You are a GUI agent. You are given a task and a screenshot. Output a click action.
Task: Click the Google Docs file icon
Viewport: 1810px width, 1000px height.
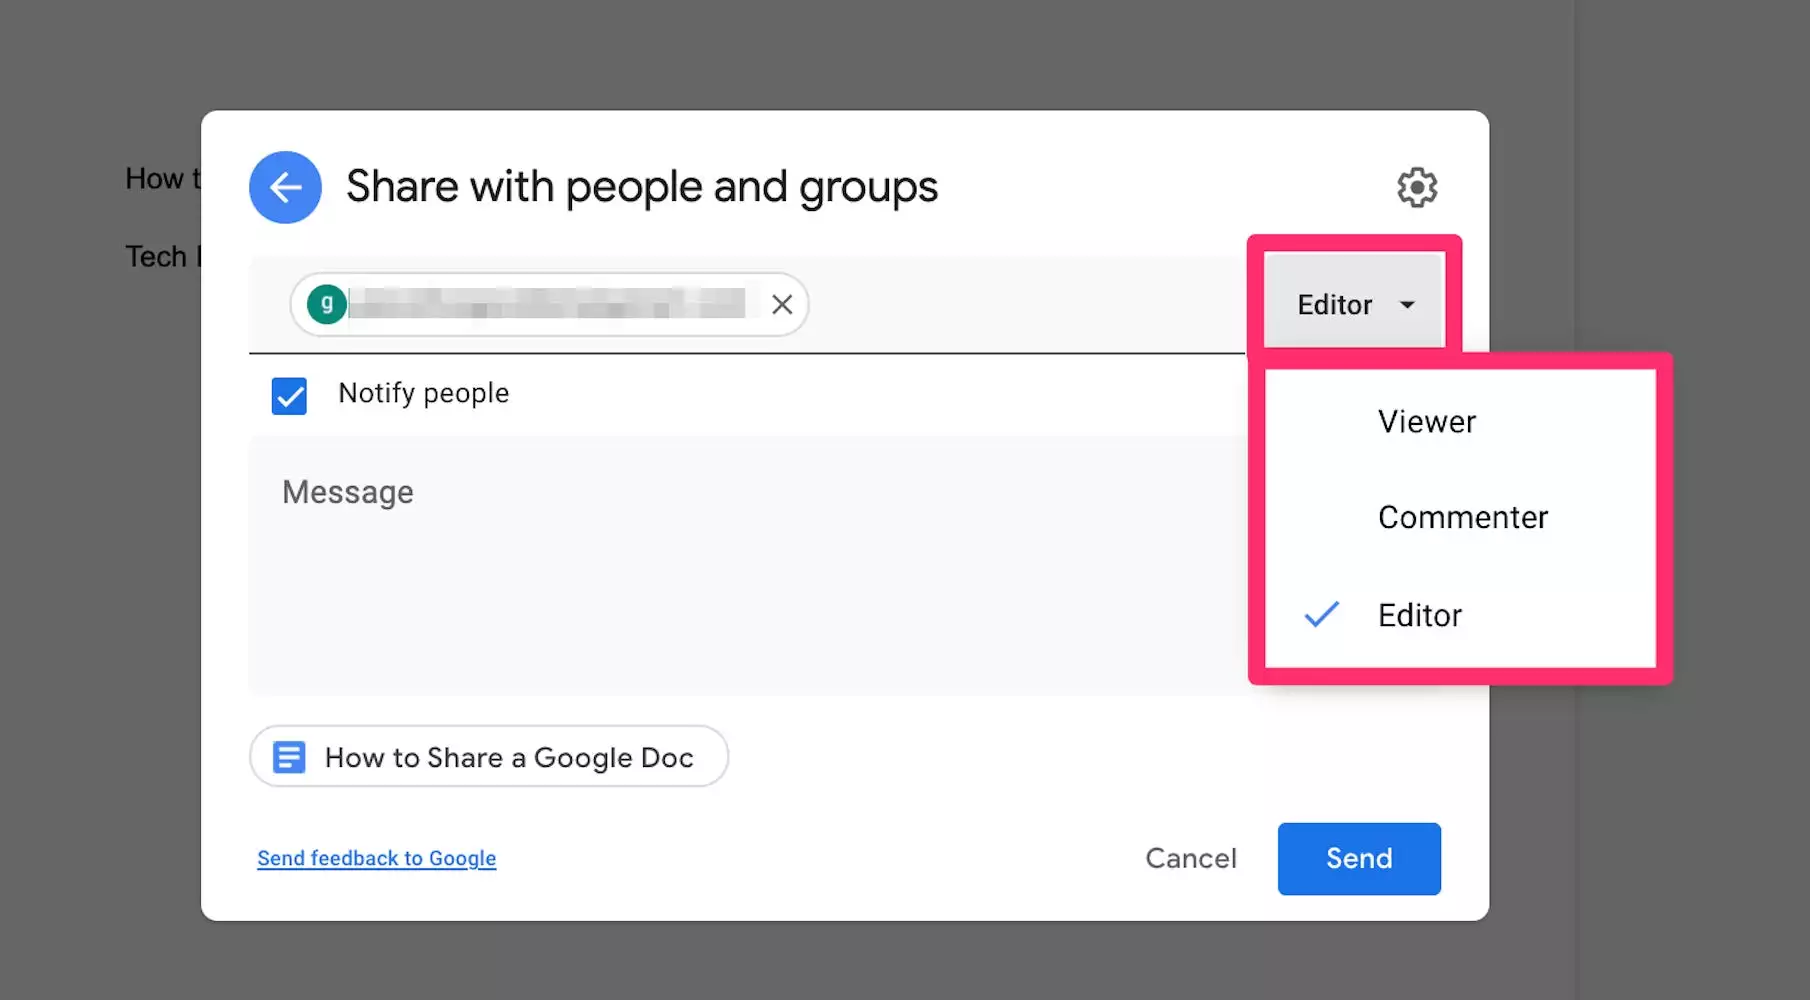point(289,757)
